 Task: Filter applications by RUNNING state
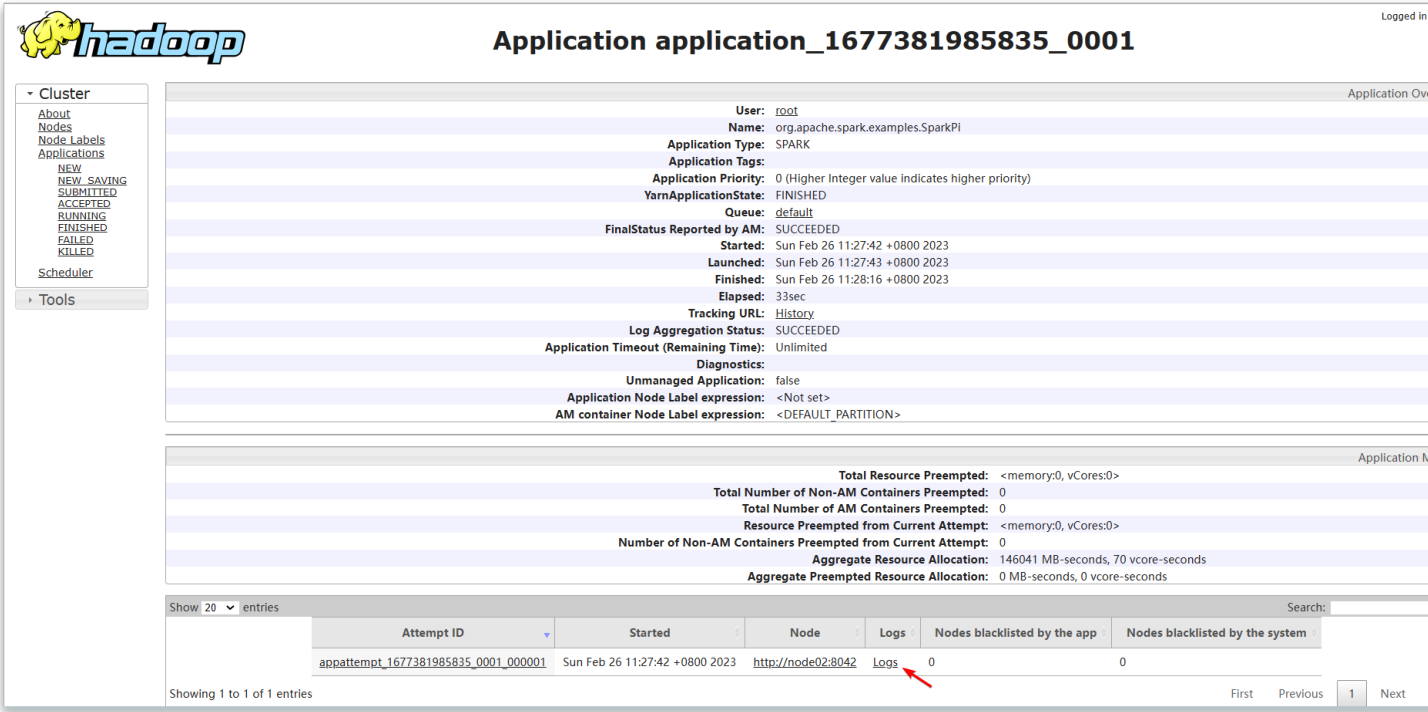point(82,216)
